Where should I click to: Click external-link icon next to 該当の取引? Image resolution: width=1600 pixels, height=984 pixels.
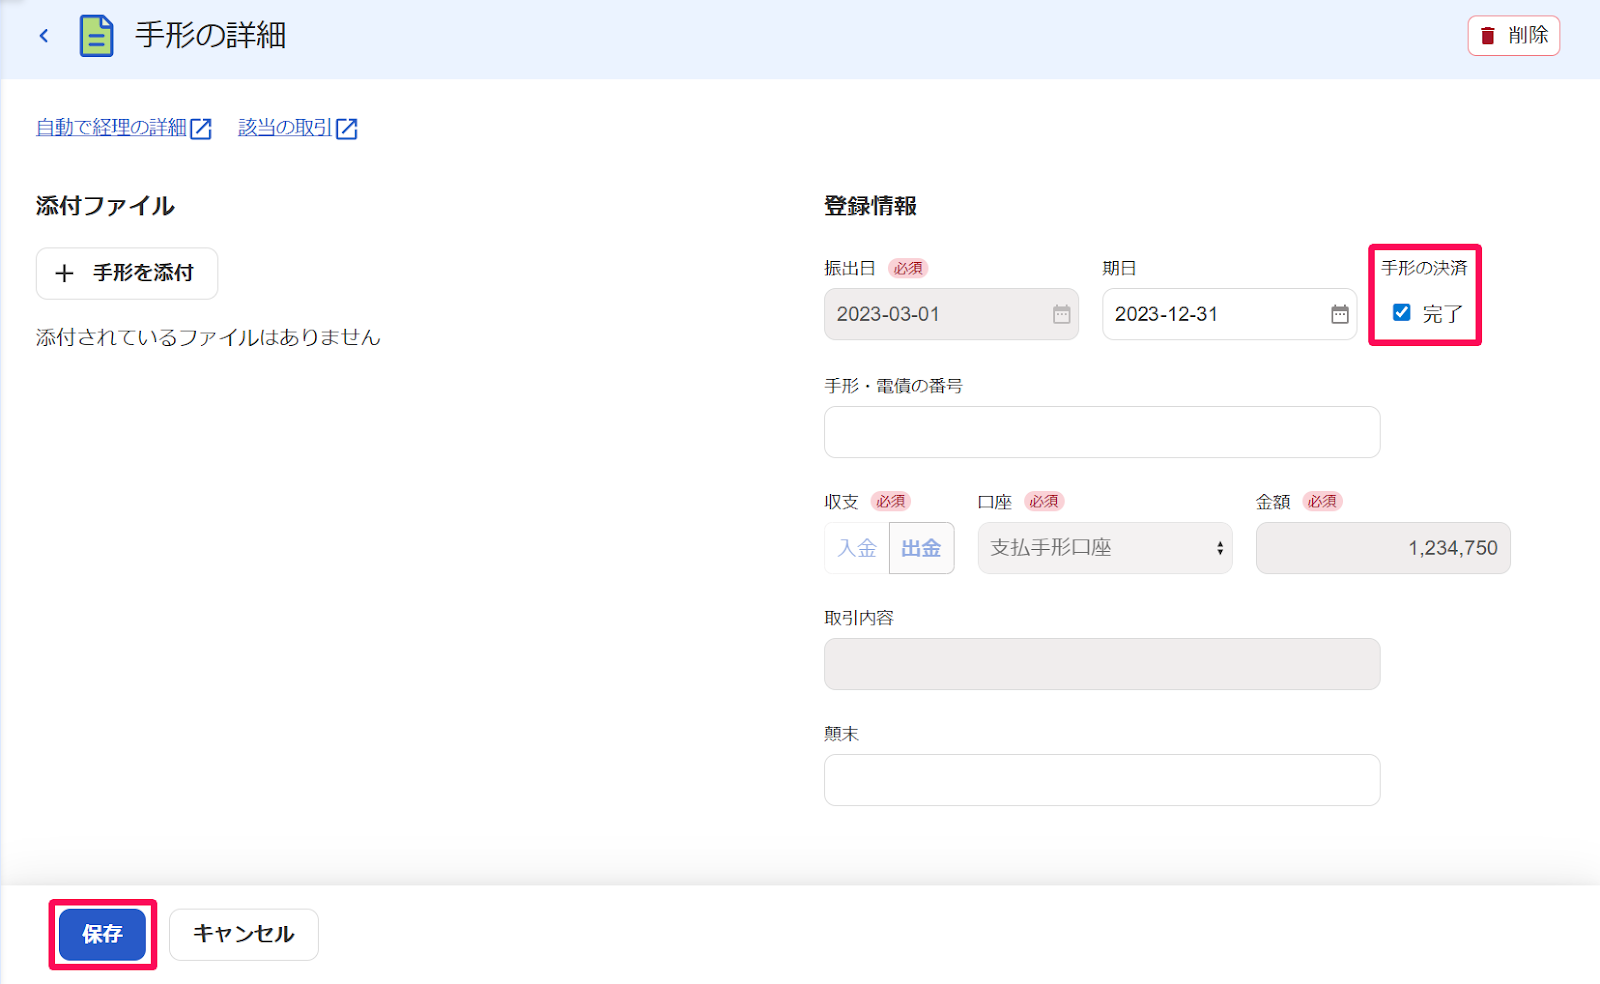347,129
